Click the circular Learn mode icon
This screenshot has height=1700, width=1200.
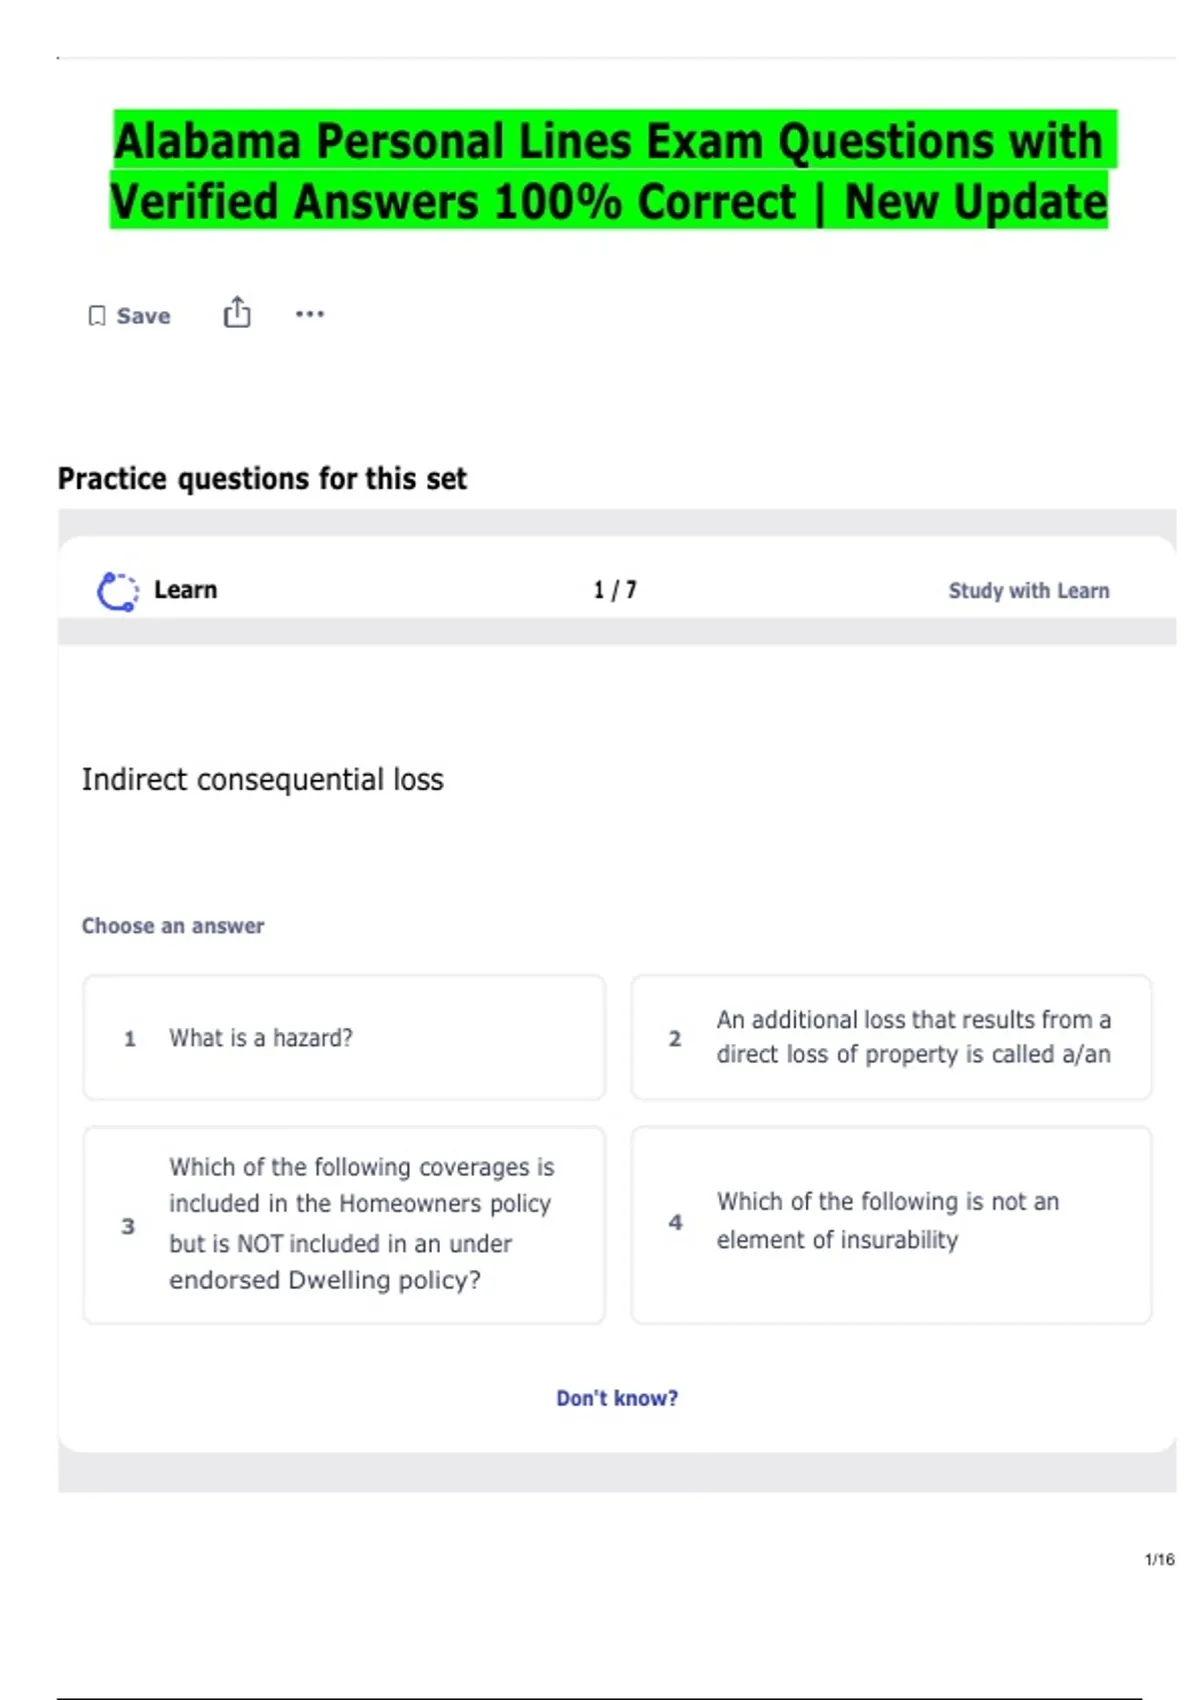(117, 591)
